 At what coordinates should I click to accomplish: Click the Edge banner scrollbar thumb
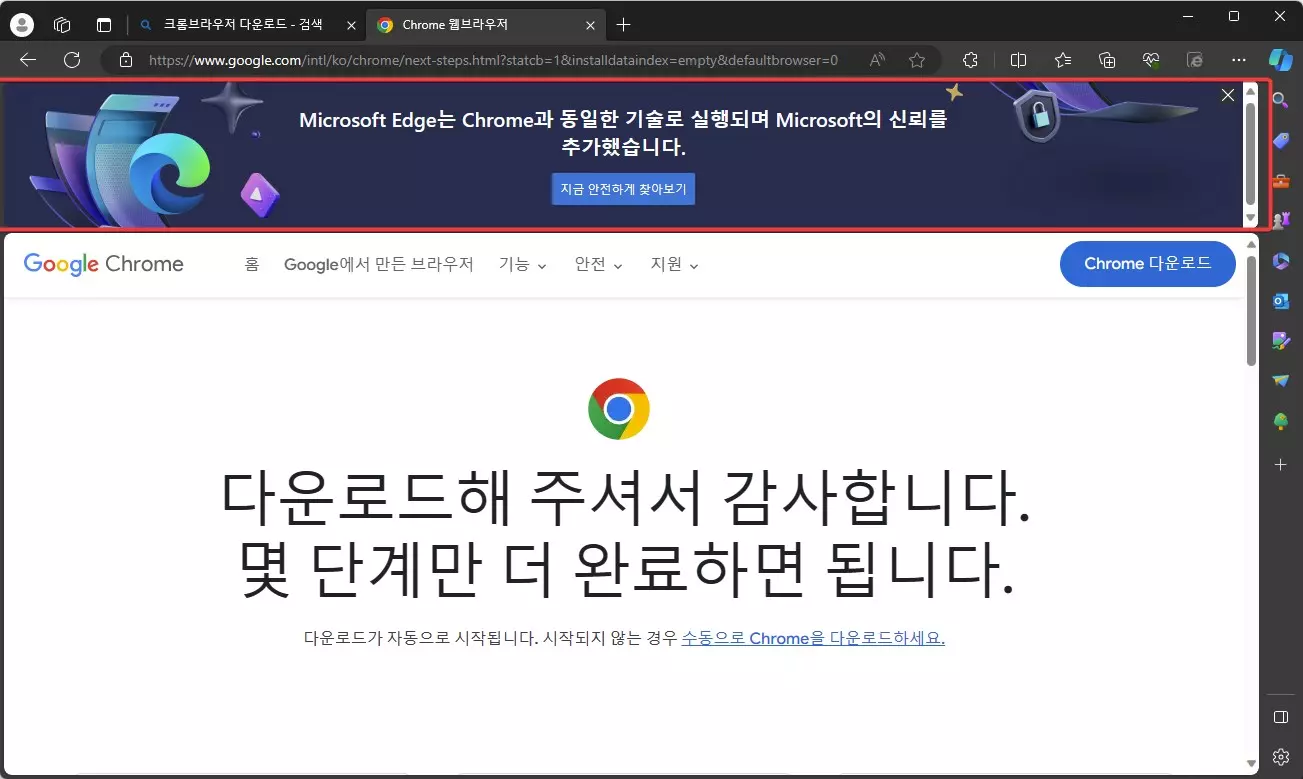coord(1250,153)
